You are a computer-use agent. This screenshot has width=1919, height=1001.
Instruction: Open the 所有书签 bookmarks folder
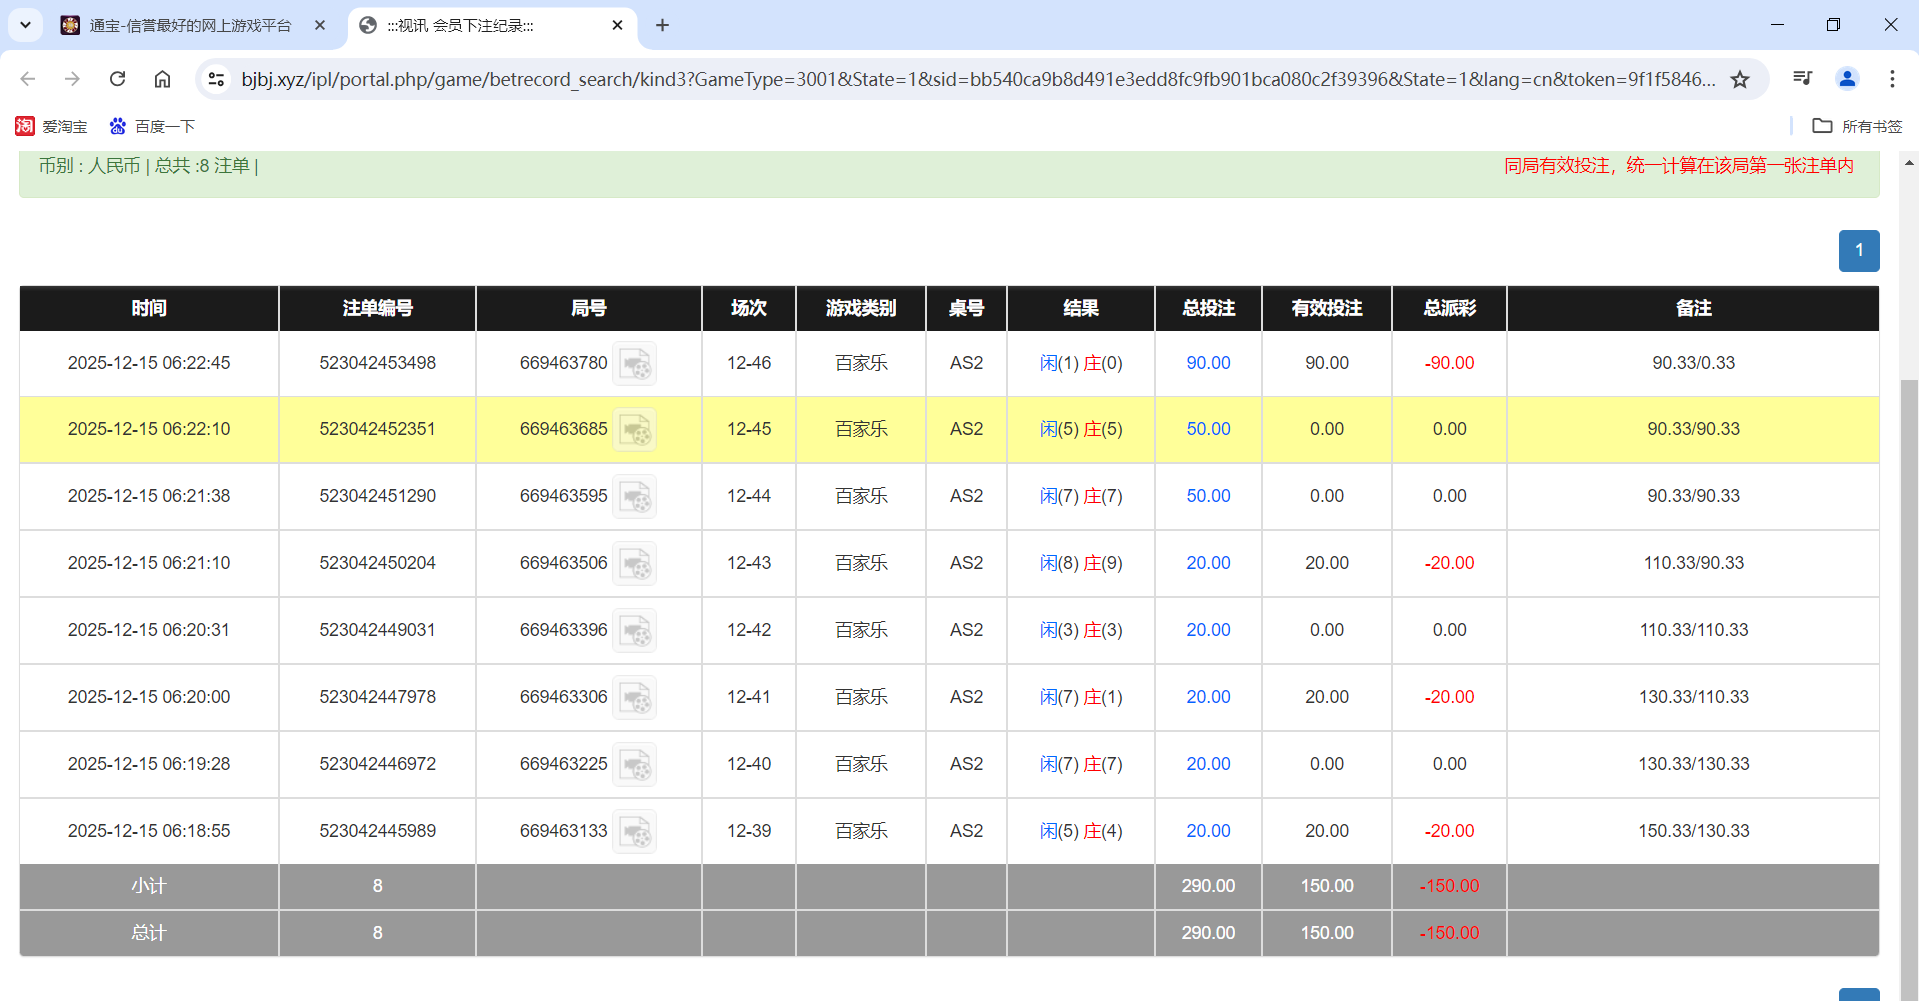click(1857, 126)
